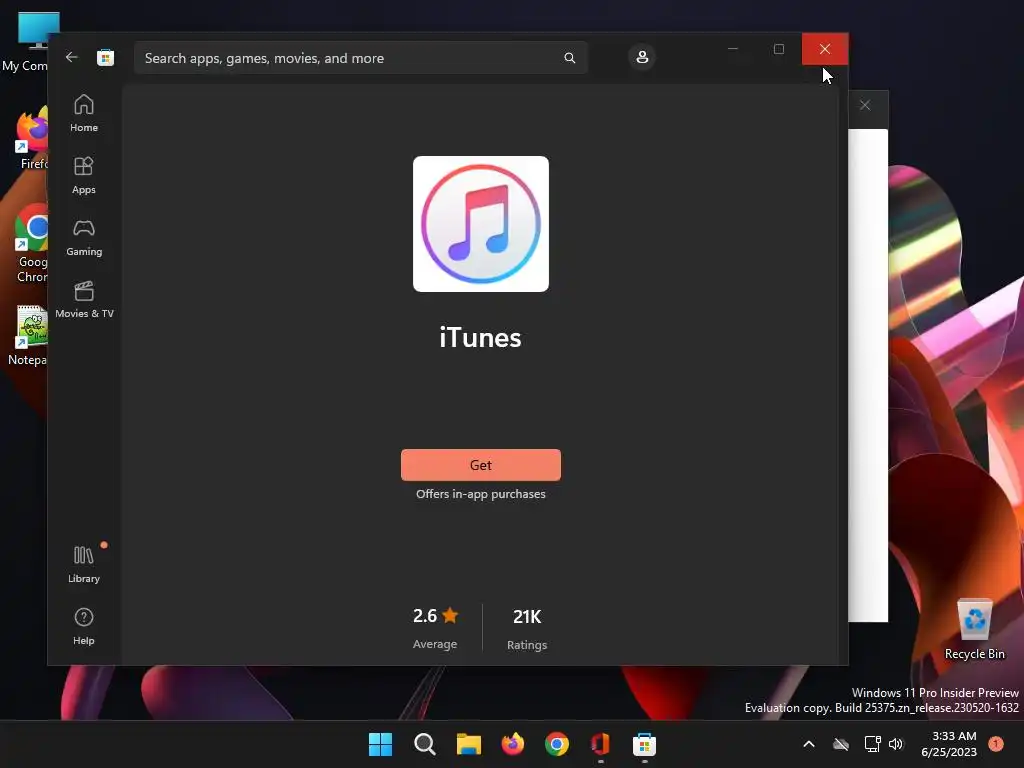The height and width of the screenshot is (768, 1024).
Task: Minimize the Microsoft Store window
Action: pos(733,49)
